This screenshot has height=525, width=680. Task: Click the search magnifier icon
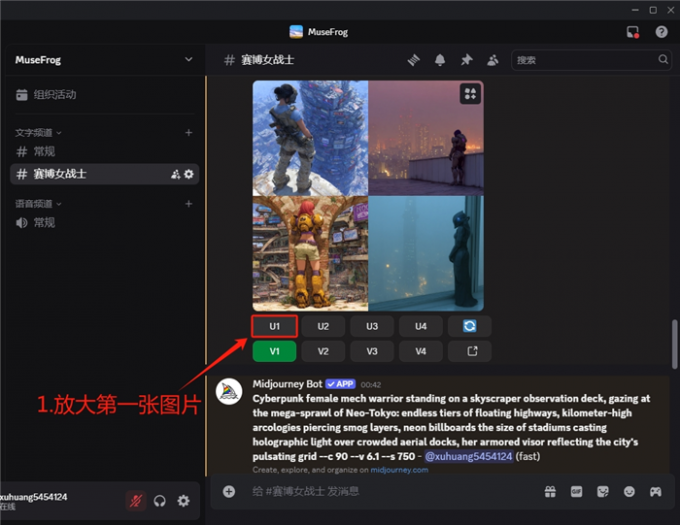point(663,59)
